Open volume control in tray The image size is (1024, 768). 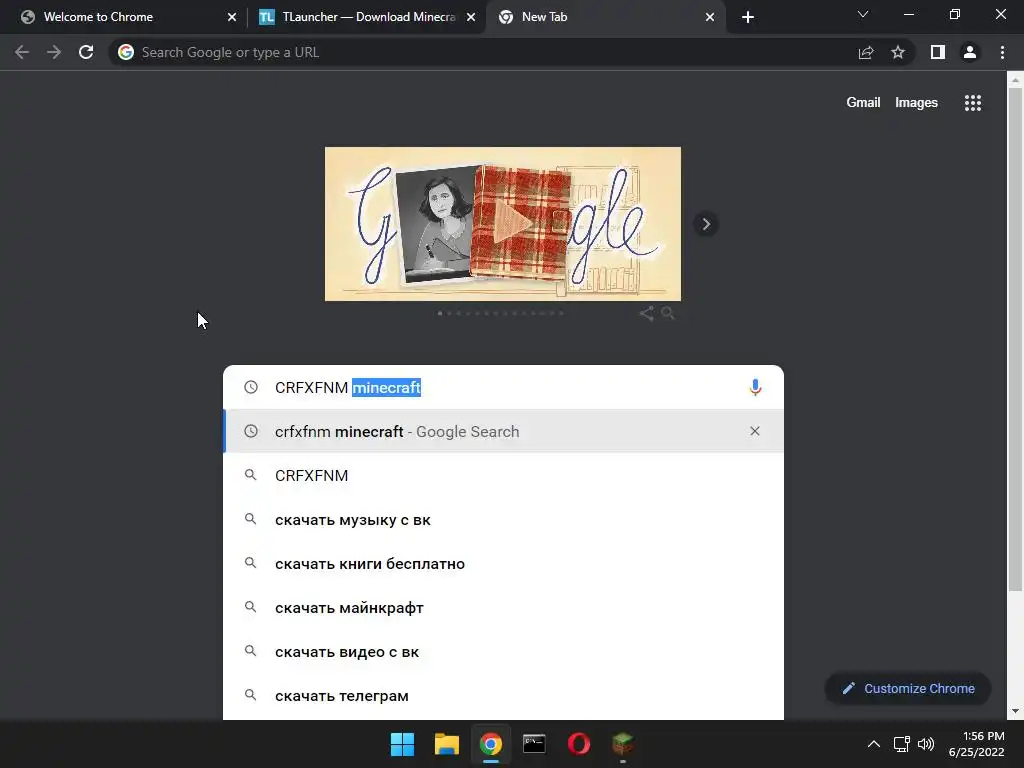926,744
